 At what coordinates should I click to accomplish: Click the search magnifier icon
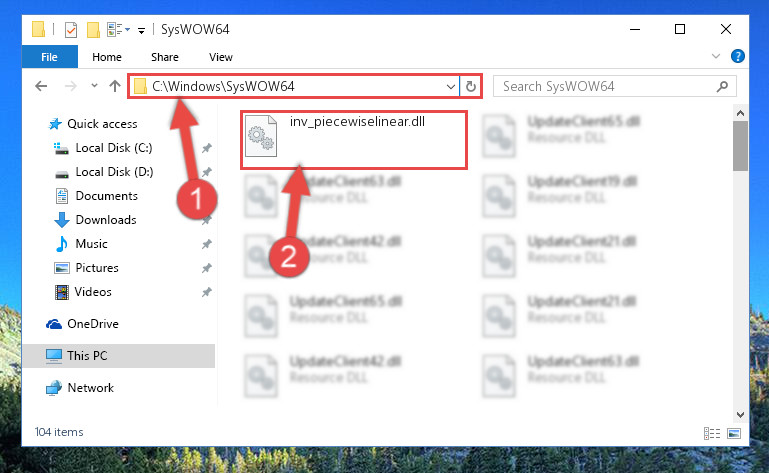[x=722, y=87]
